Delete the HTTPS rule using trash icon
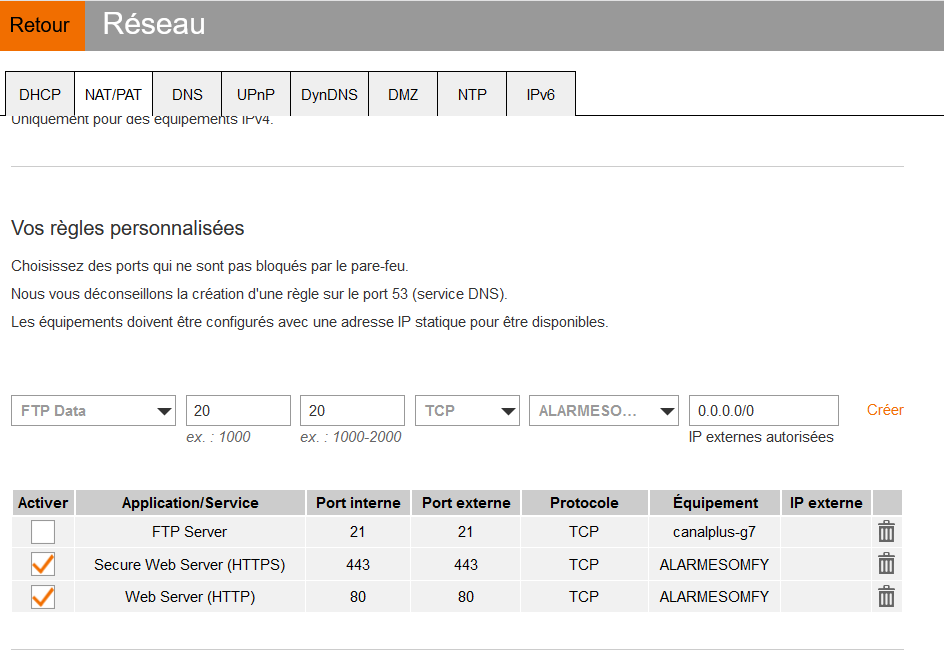 [886, 564]
